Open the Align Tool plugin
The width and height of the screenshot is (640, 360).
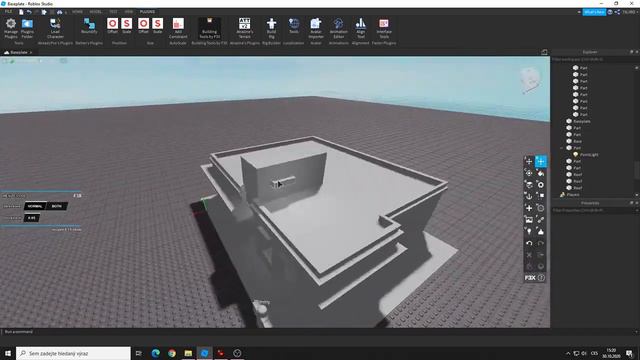360,28
